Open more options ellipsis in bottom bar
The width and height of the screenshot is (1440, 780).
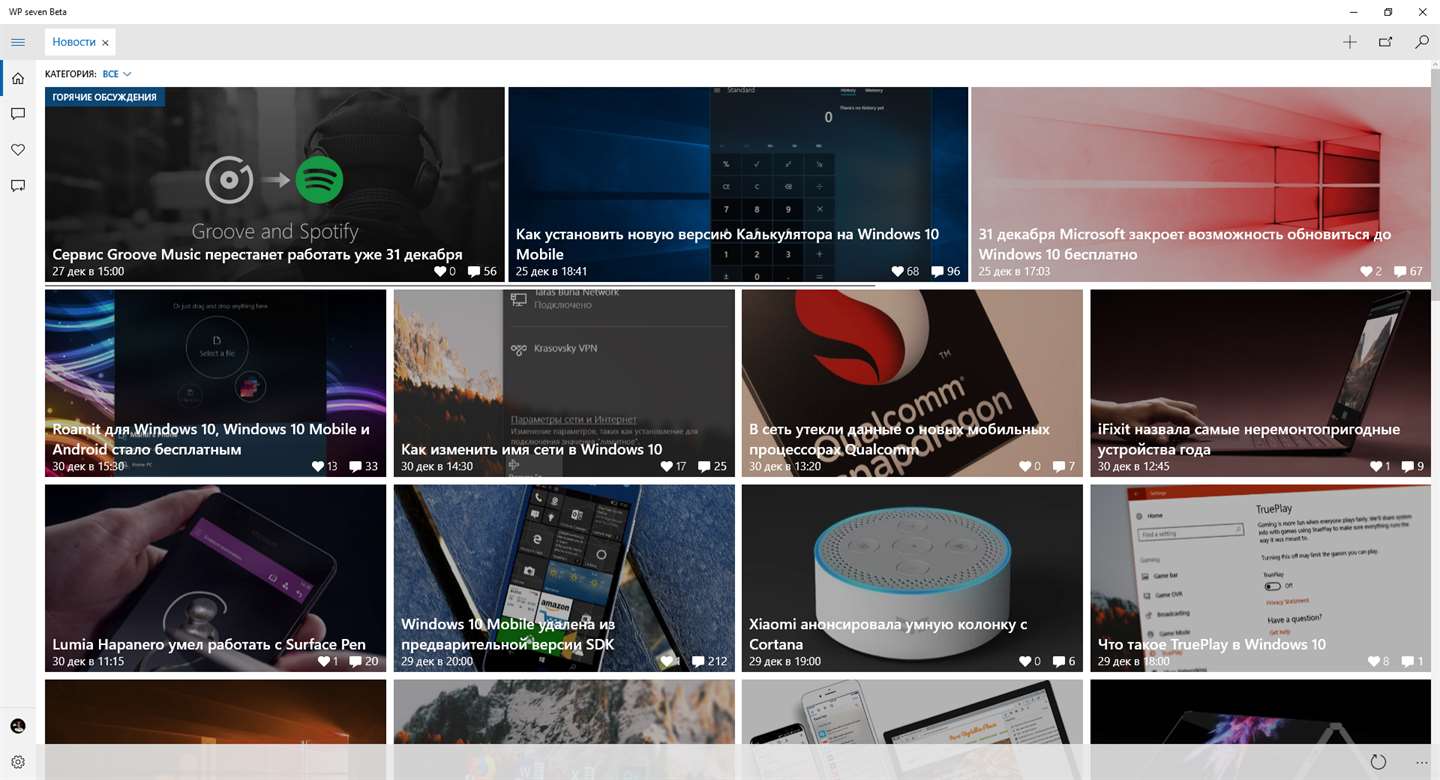tap(1422, 762)
